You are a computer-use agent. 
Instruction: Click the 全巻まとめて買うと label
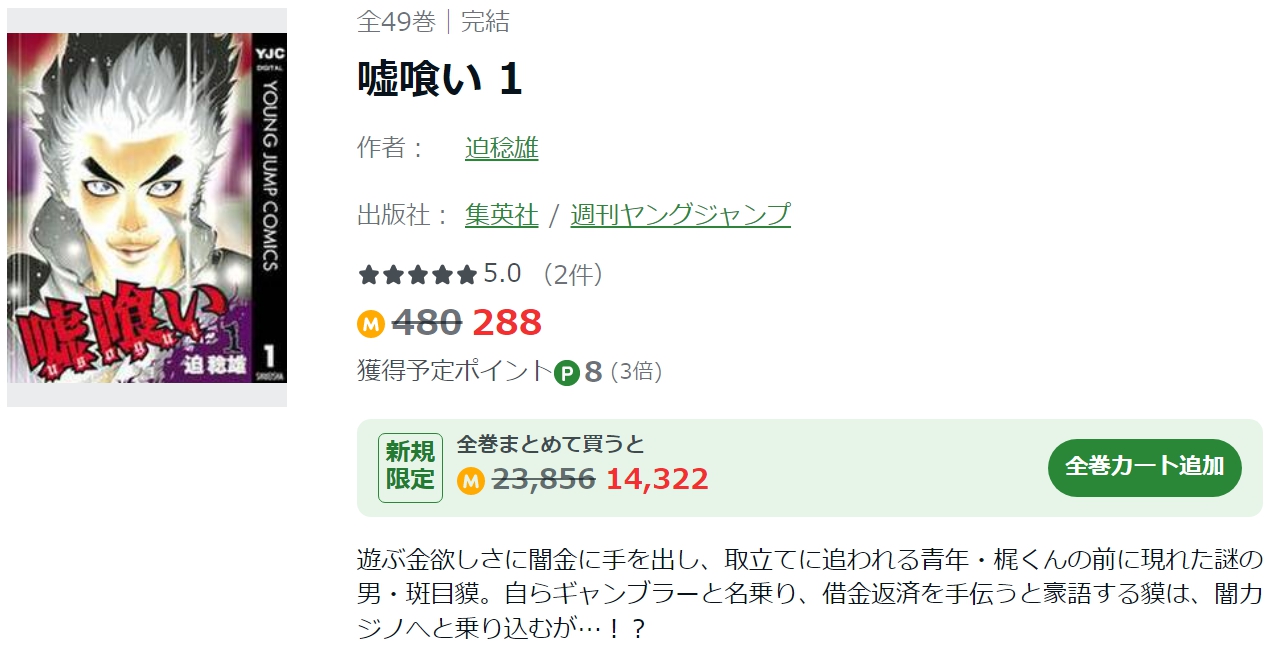551,444
